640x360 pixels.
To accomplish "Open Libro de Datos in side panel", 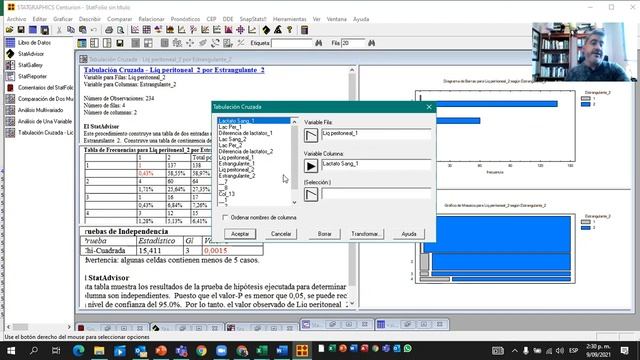I will pos(34,42).
